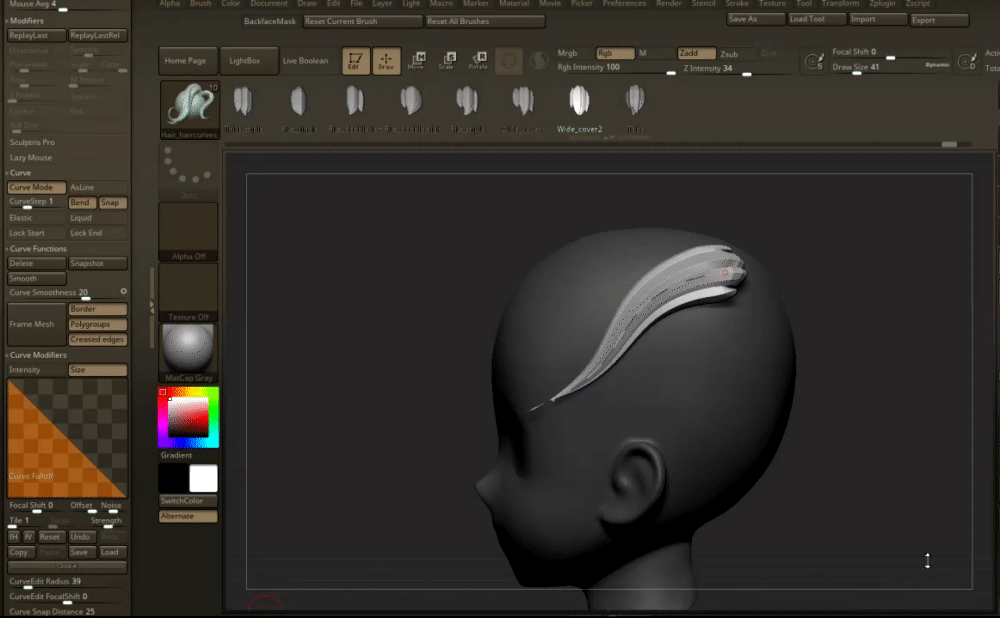1000x618 pixels.
Task: Click the fH flip horizontal button
Action: click(x=13, y=537)
